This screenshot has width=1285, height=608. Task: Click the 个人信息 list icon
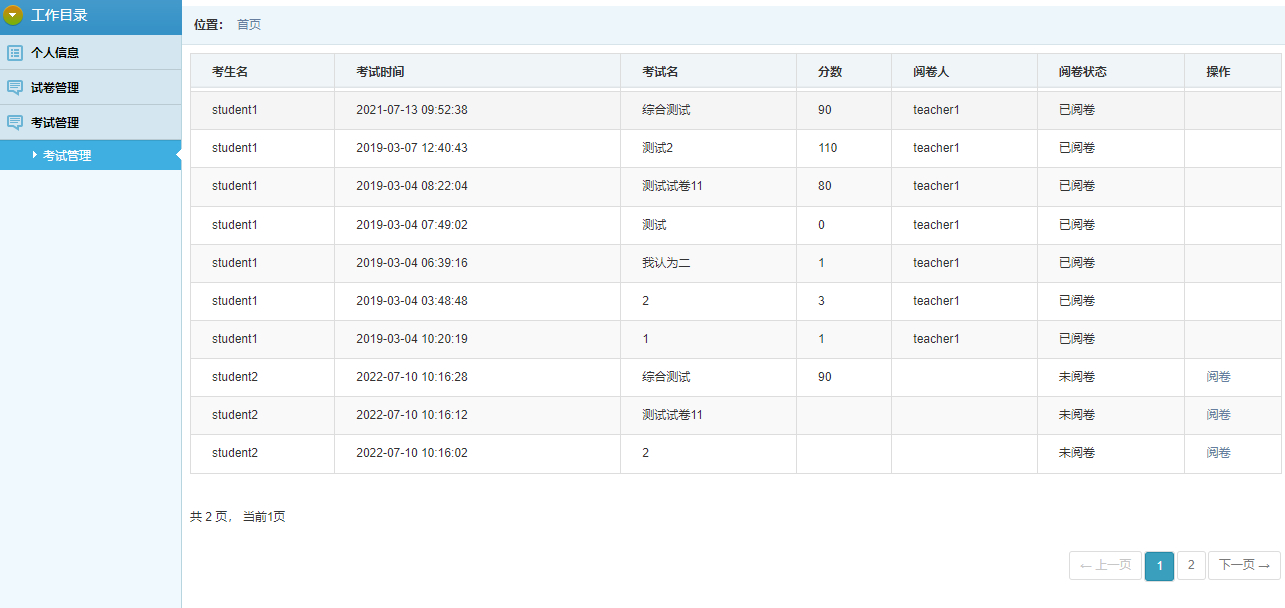[x=15, y=52]
